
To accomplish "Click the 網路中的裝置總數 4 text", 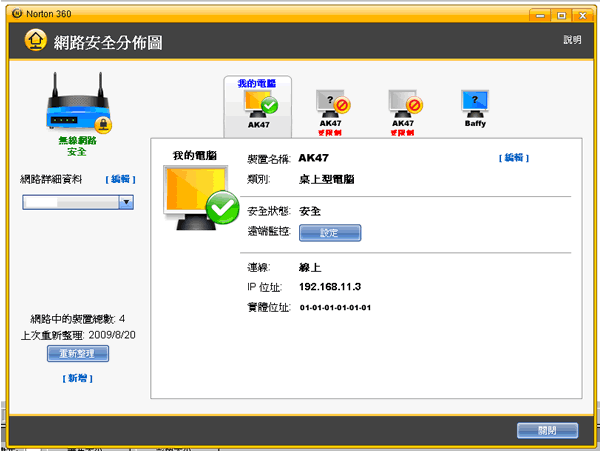I will 78,319.
